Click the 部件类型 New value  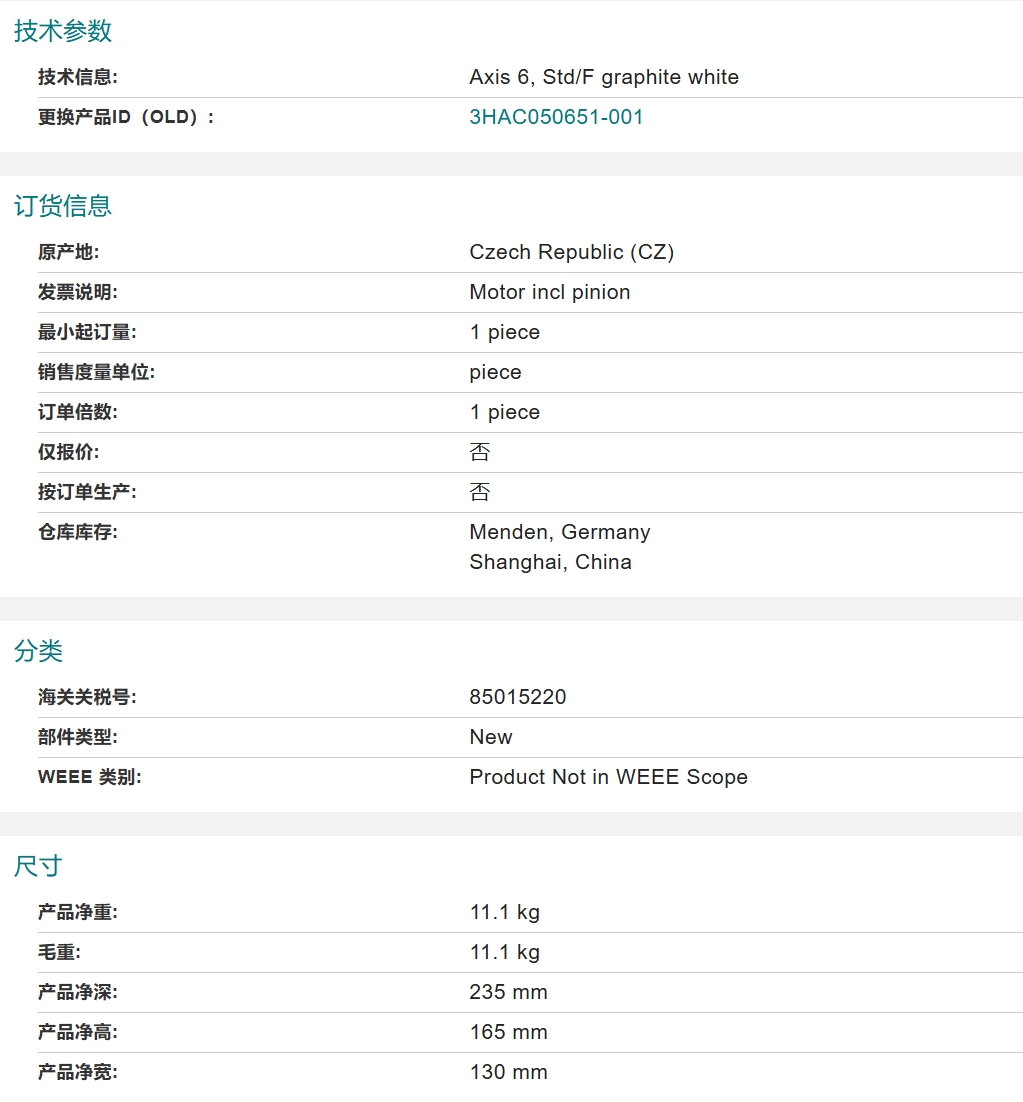[490, 737]
